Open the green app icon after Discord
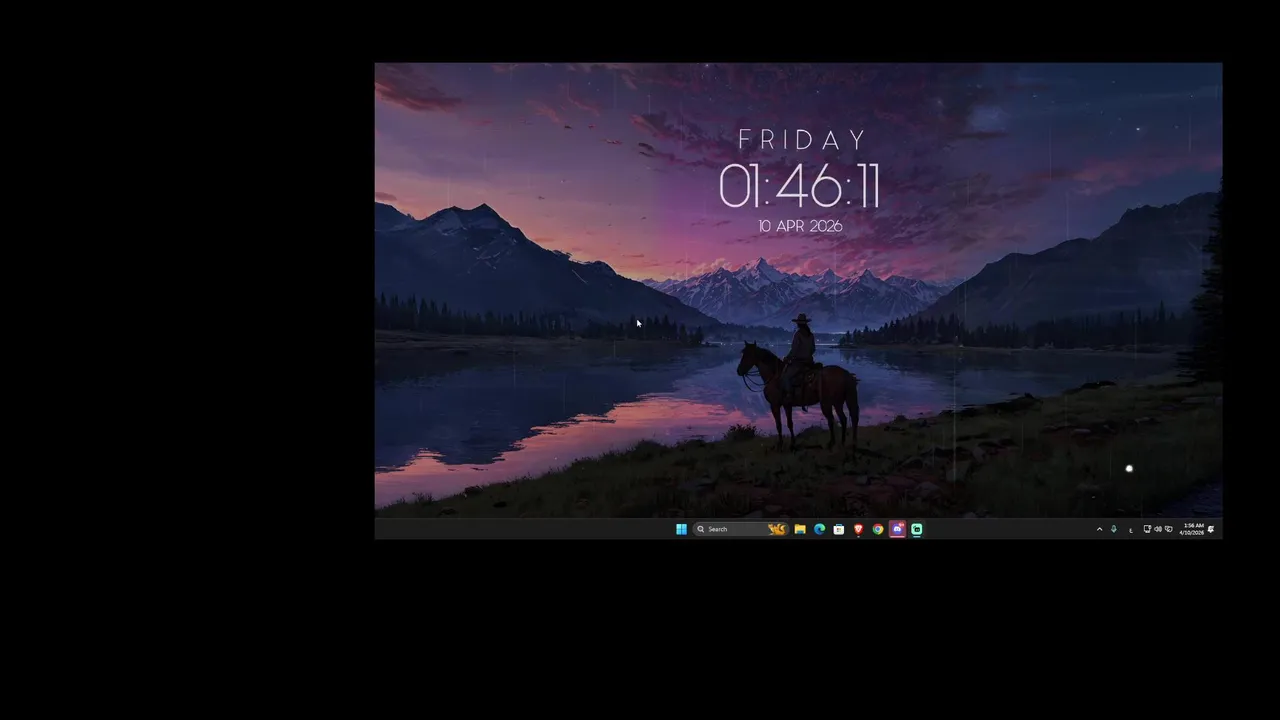The height and width of the screenshot is (720, 1280). click(x=916, y=529)
